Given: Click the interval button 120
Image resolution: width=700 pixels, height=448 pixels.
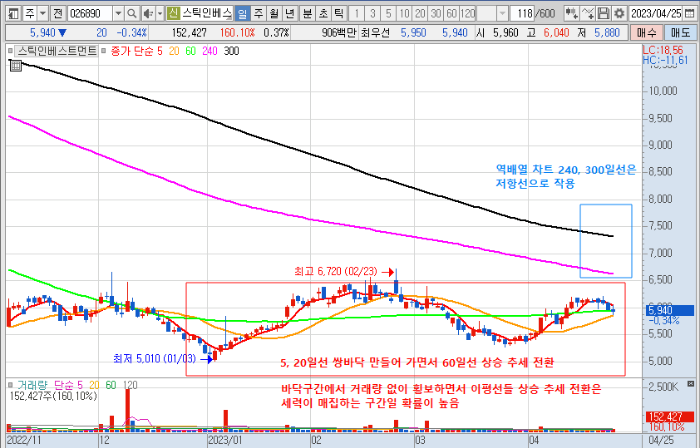Looking at the screenshot, I should [467, 14].
